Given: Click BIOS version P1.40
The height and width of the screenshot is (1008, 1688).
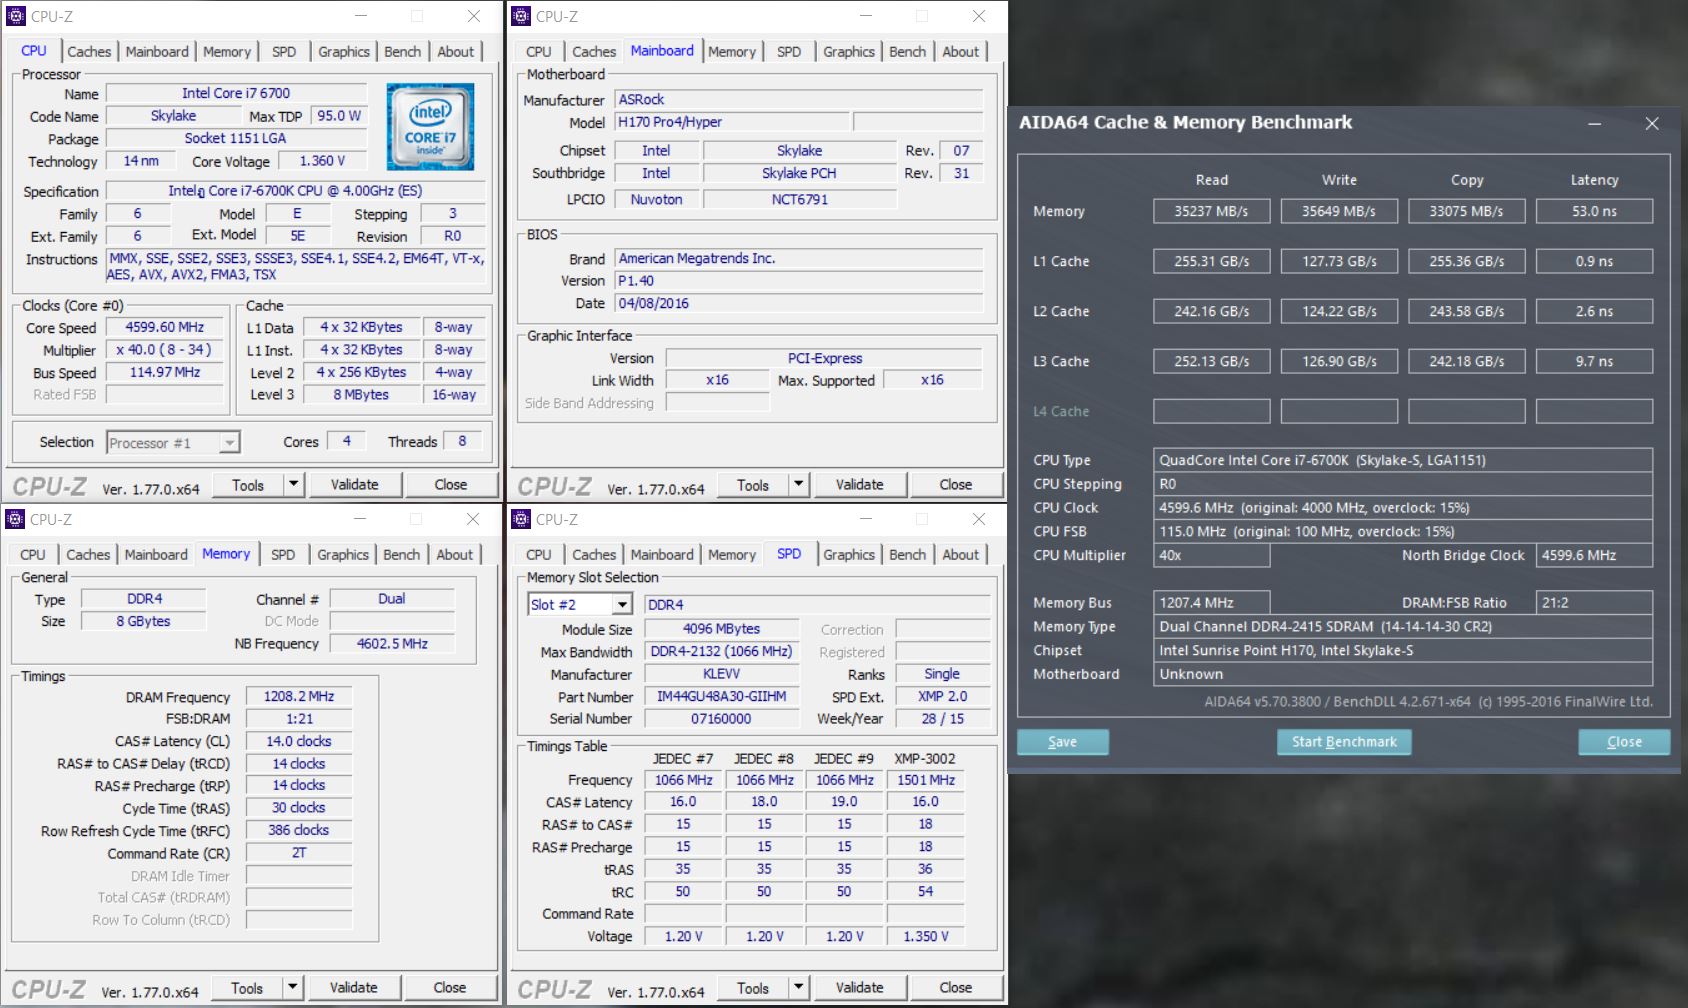Looking at the screenshot, I should click(x=798, y=281).
